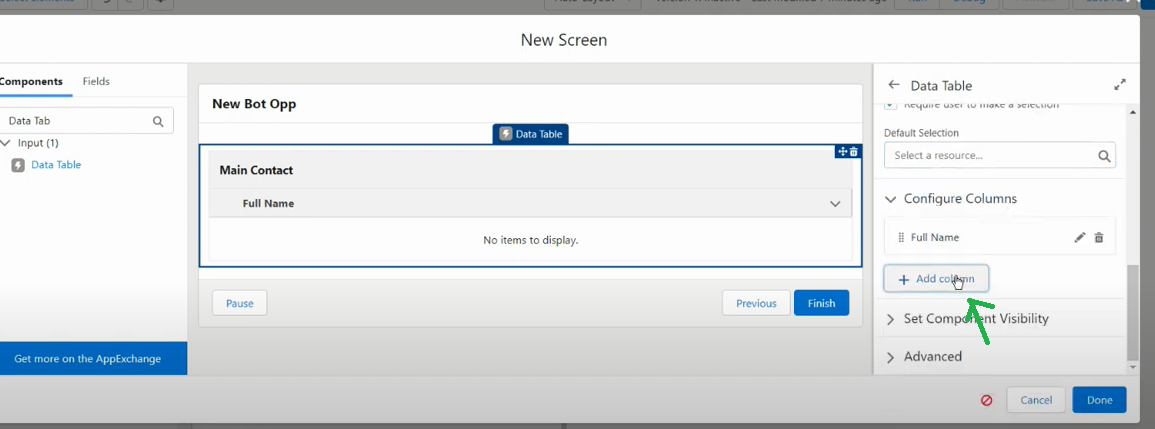The height and width of the screenshot is (429, 1155).
Task: Open the Full Name column header dropdown chevron
Action: pyautogui.click(x=835, y=203)
